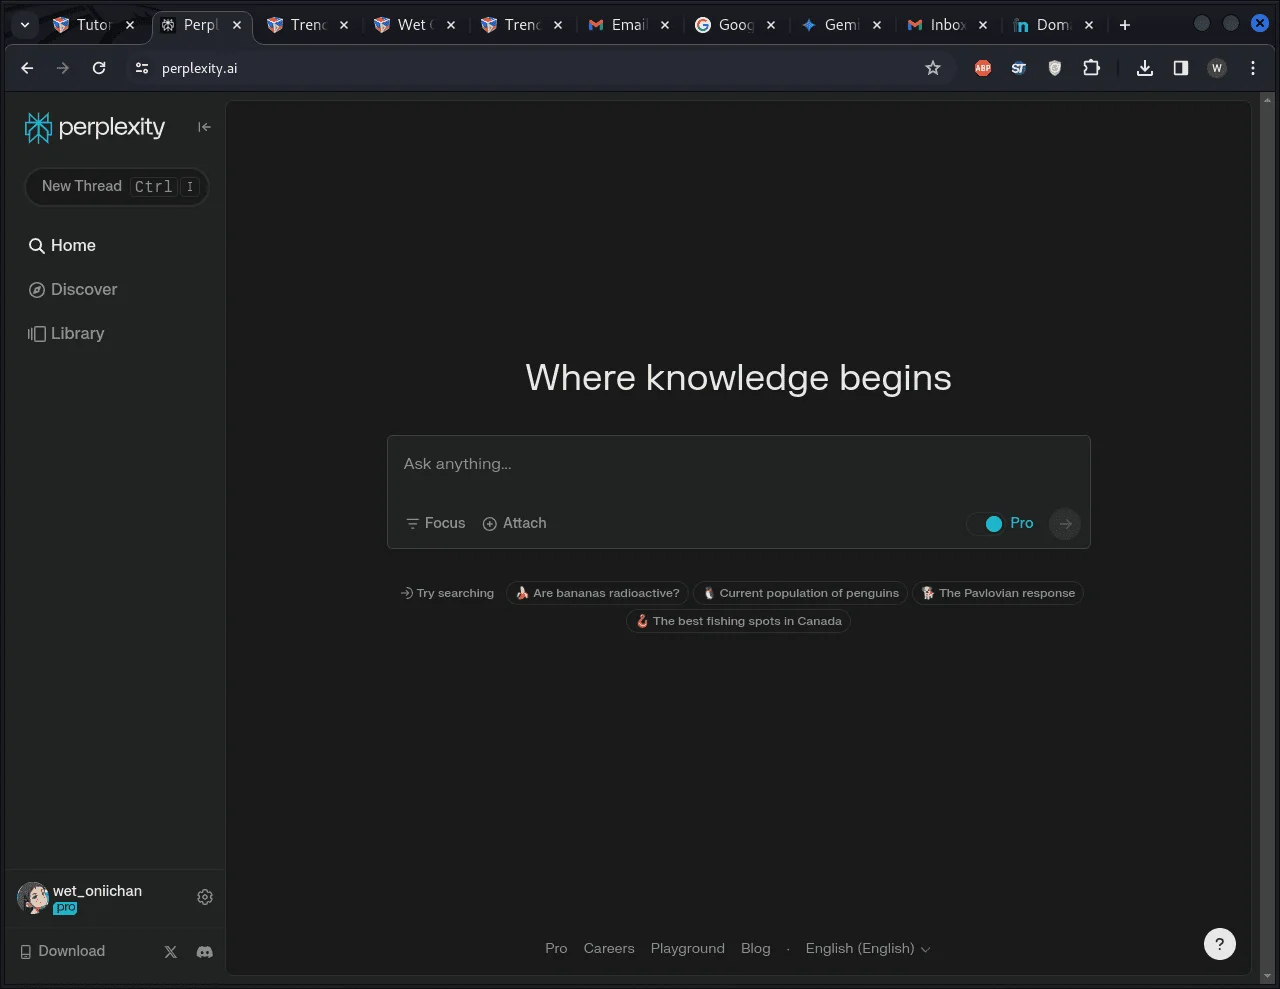Open the Adblock Plus extension

(x=983, y=68)
